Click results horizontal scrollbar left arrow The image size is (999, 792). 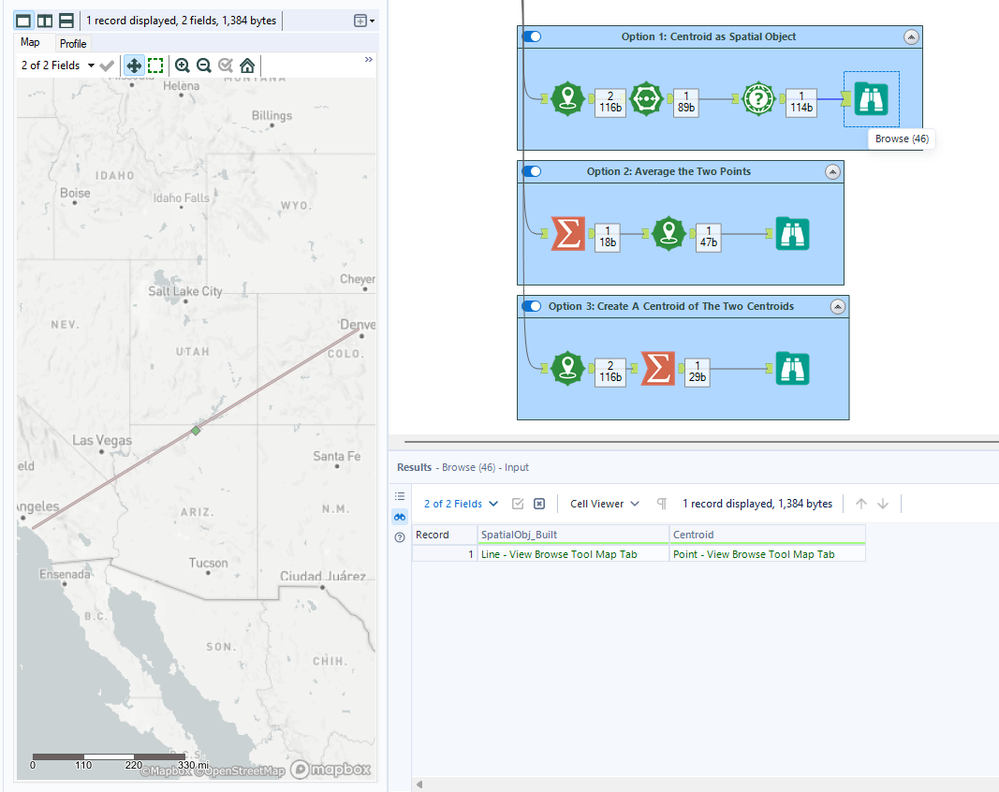419,784
